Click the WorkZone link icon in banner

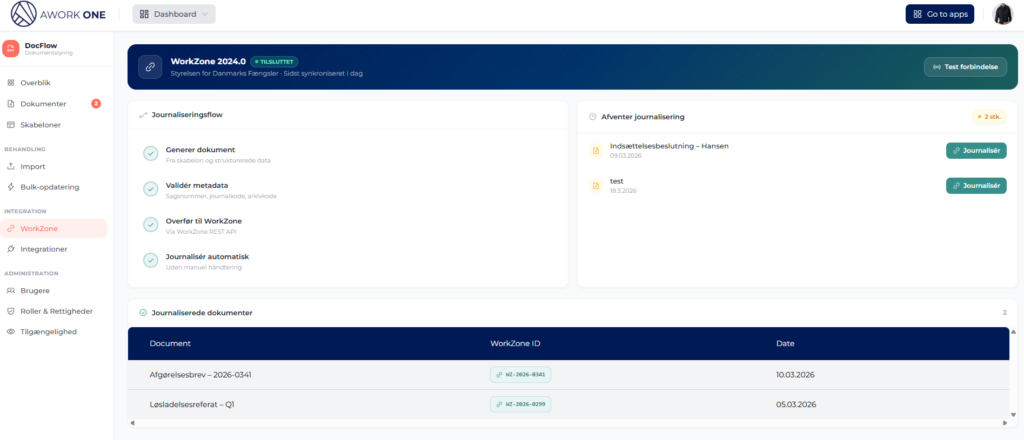coord(150,66)
